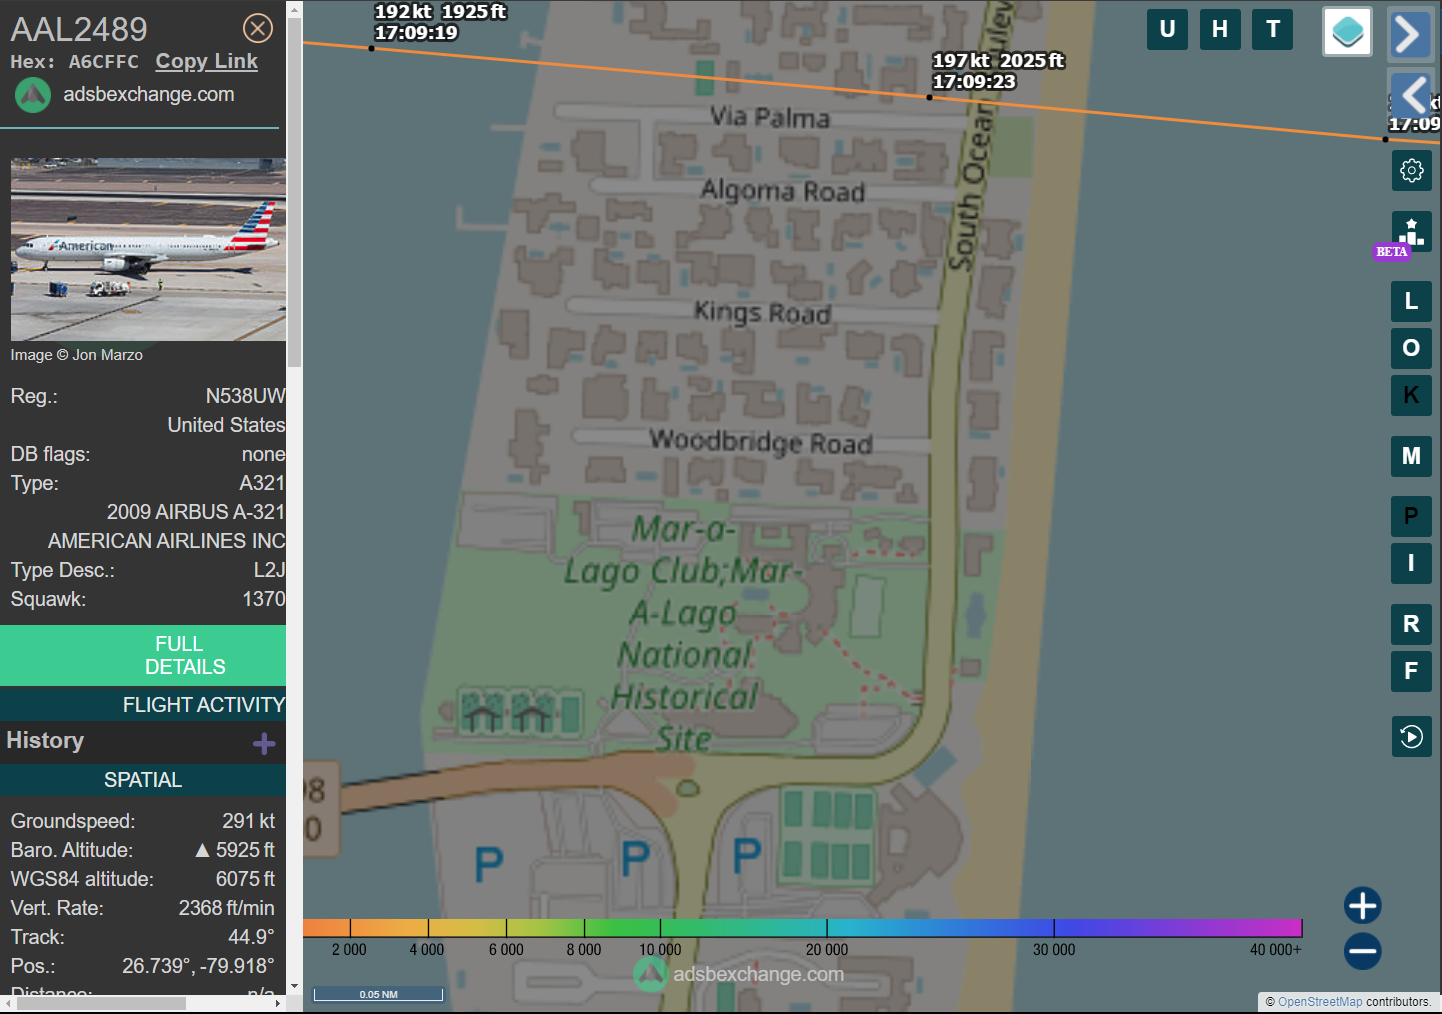Click the scrollbar down arrow
The width and height of the screenshot is (1442, 1014).
point(294,986)
